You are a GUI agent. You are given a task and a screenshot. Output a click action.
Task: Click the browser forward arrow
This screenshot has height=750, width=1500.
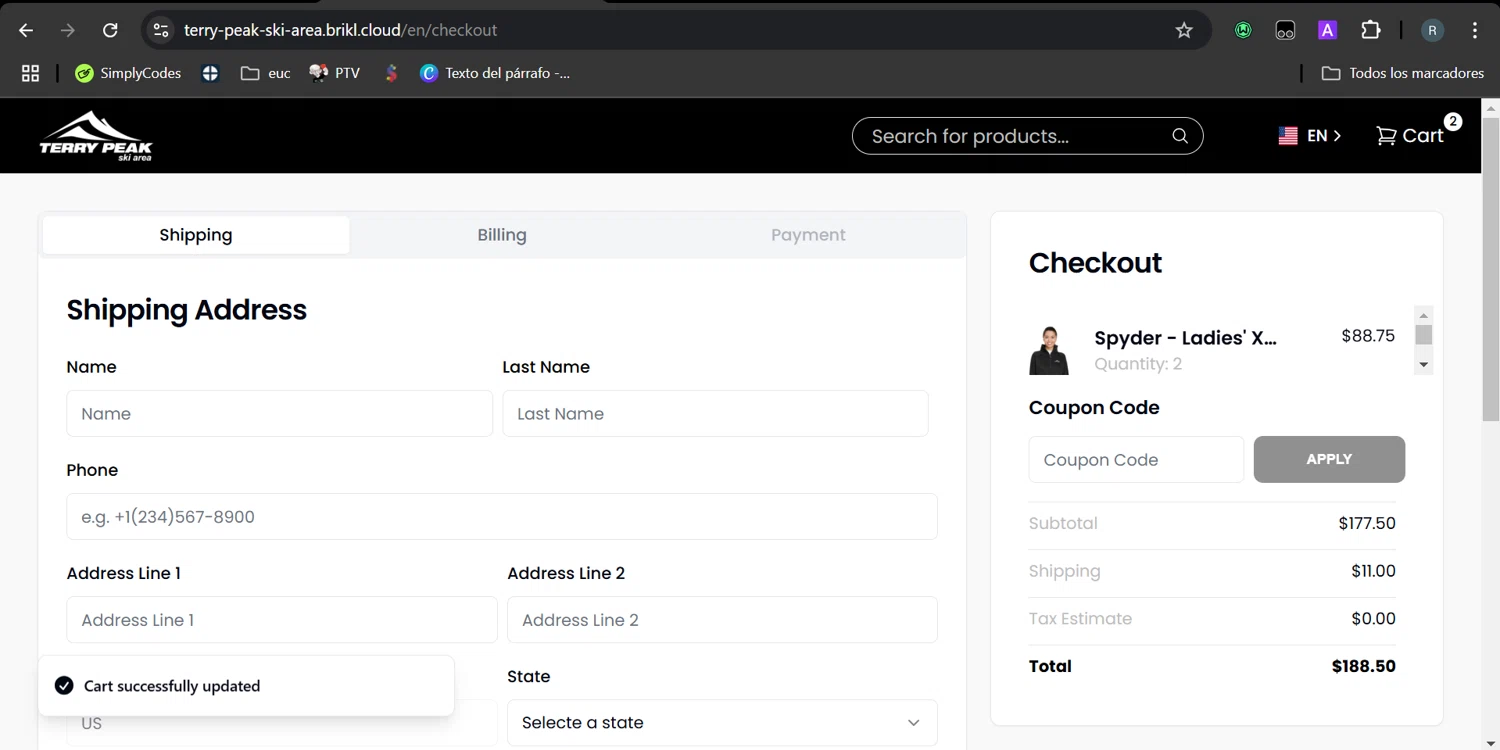click(68, 30)
